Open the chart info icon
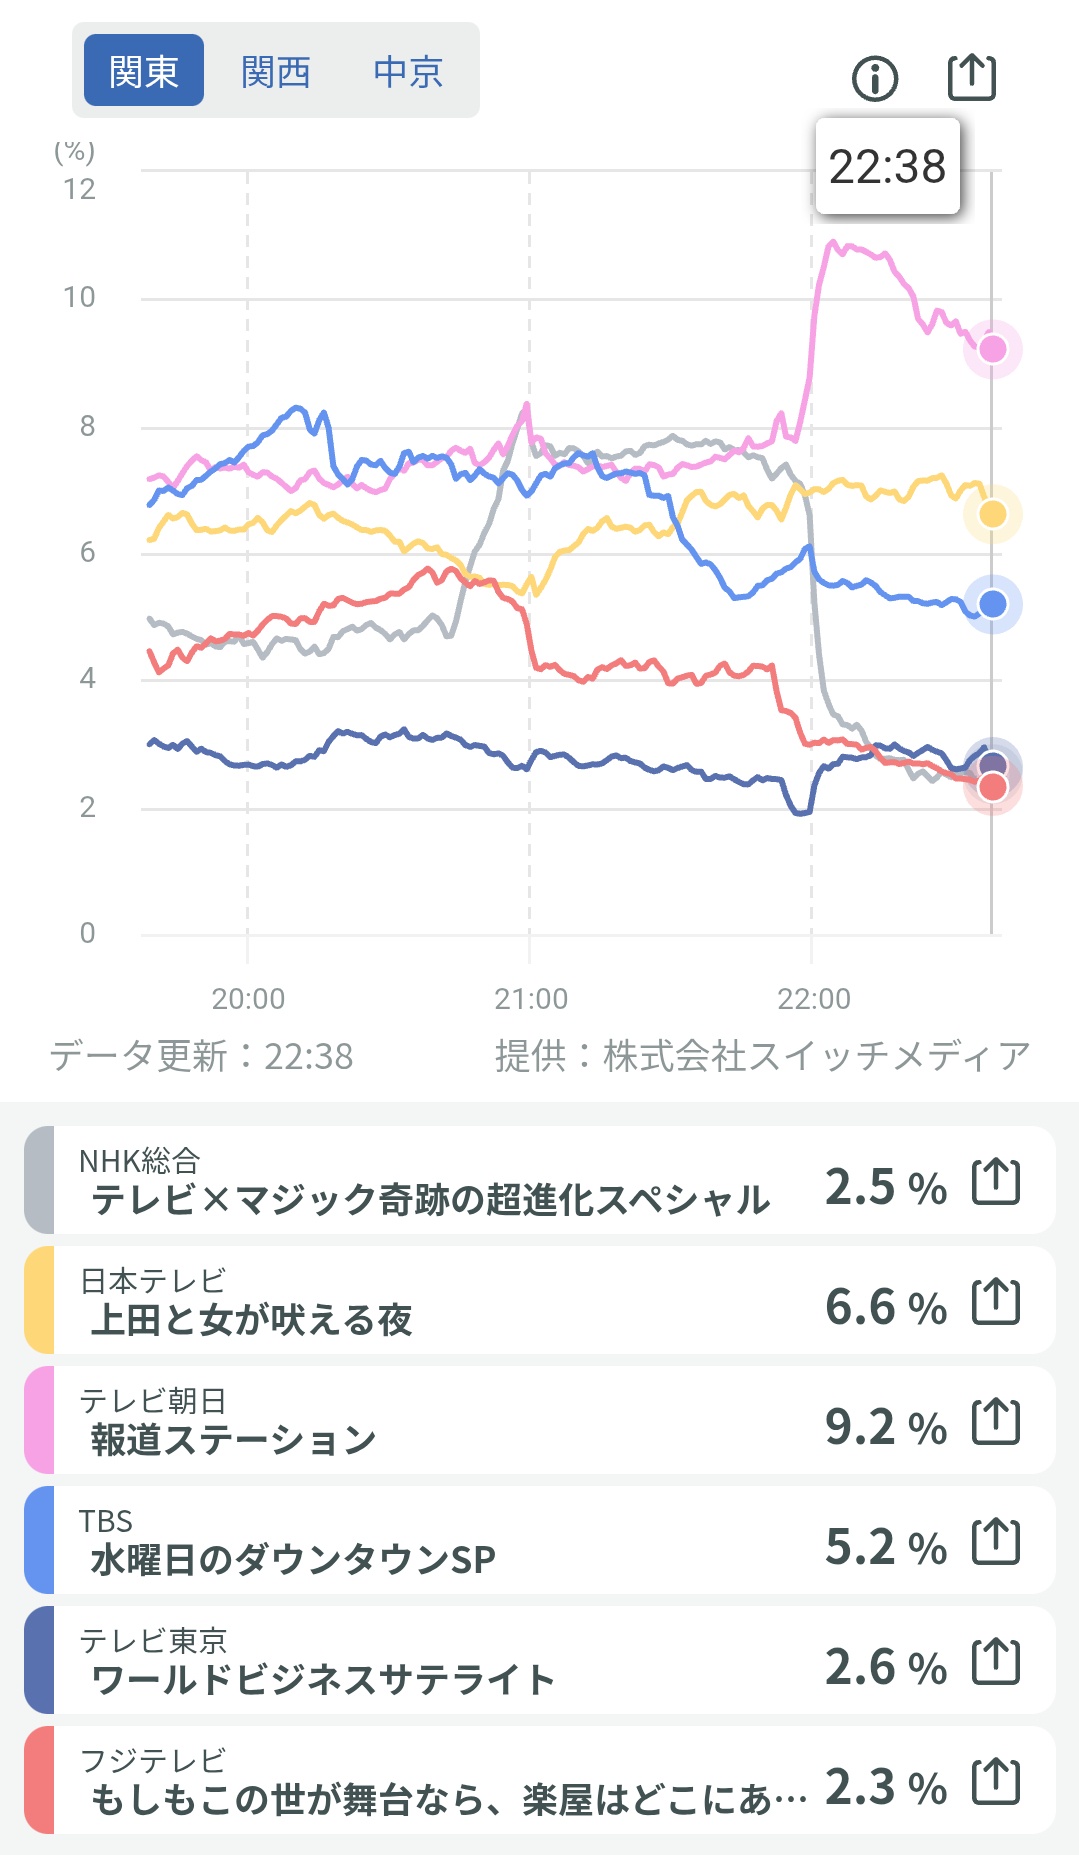 [875, 78]
